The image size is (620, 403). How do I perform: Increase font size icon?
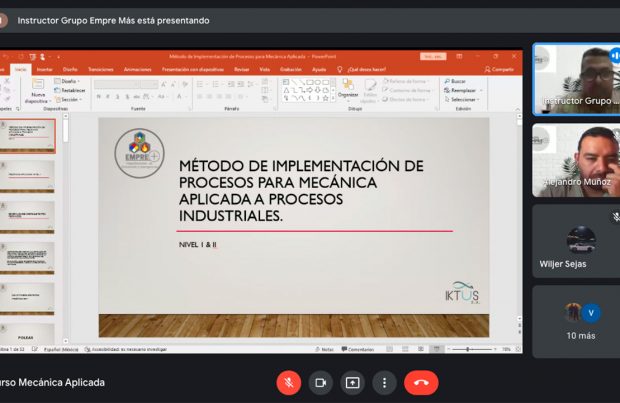[x=164, y=84]
